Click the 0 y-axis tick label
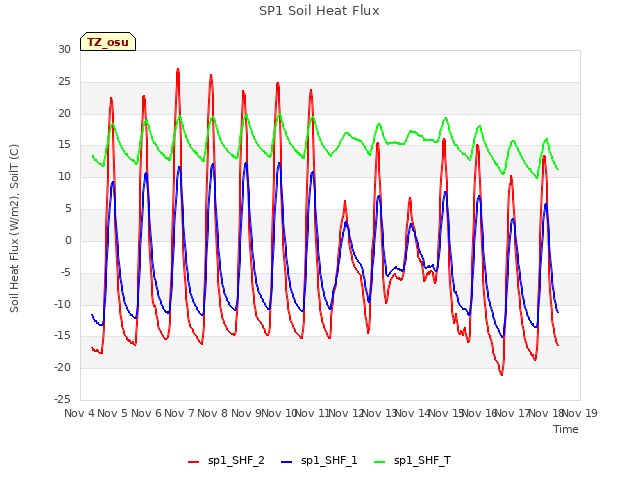Screen dimensions: 640x480 click(68, 240)
